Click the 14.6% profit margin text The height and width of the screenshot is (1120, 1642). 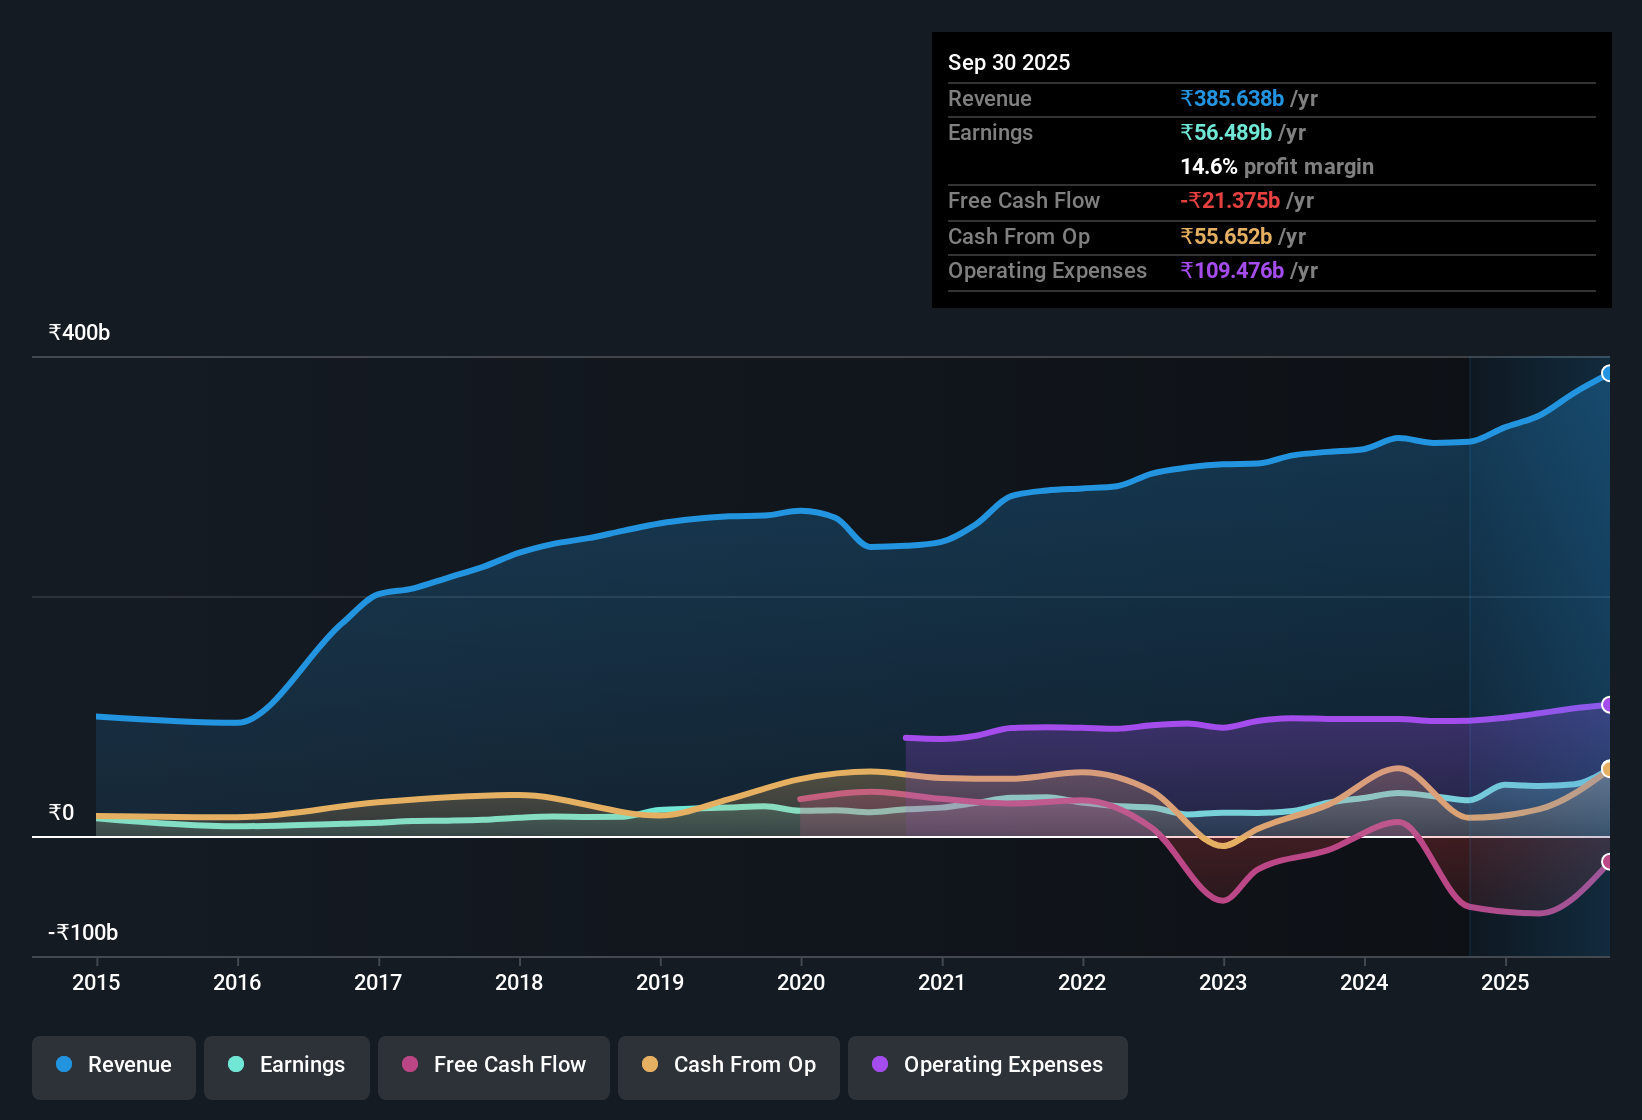(x=1277, y=167)
